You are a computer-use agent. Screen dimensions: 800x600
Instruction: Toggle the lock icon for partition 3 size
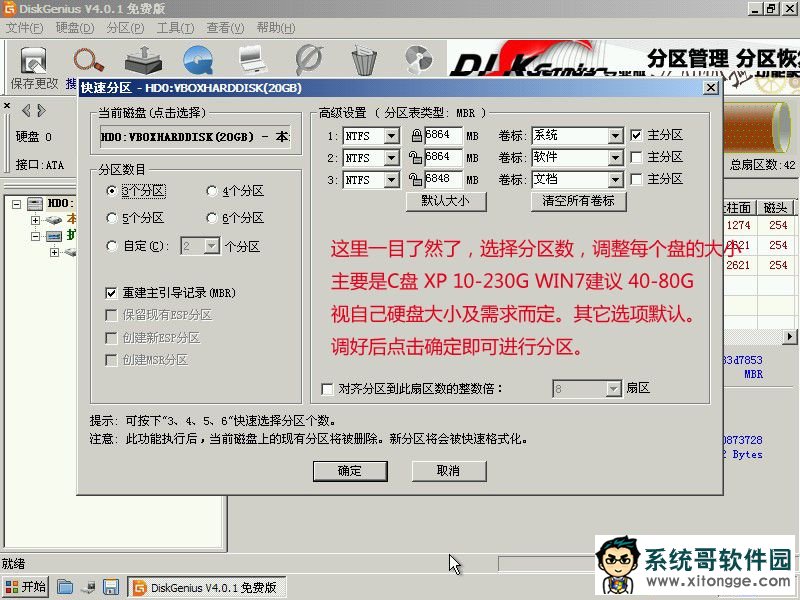[415, 179]
